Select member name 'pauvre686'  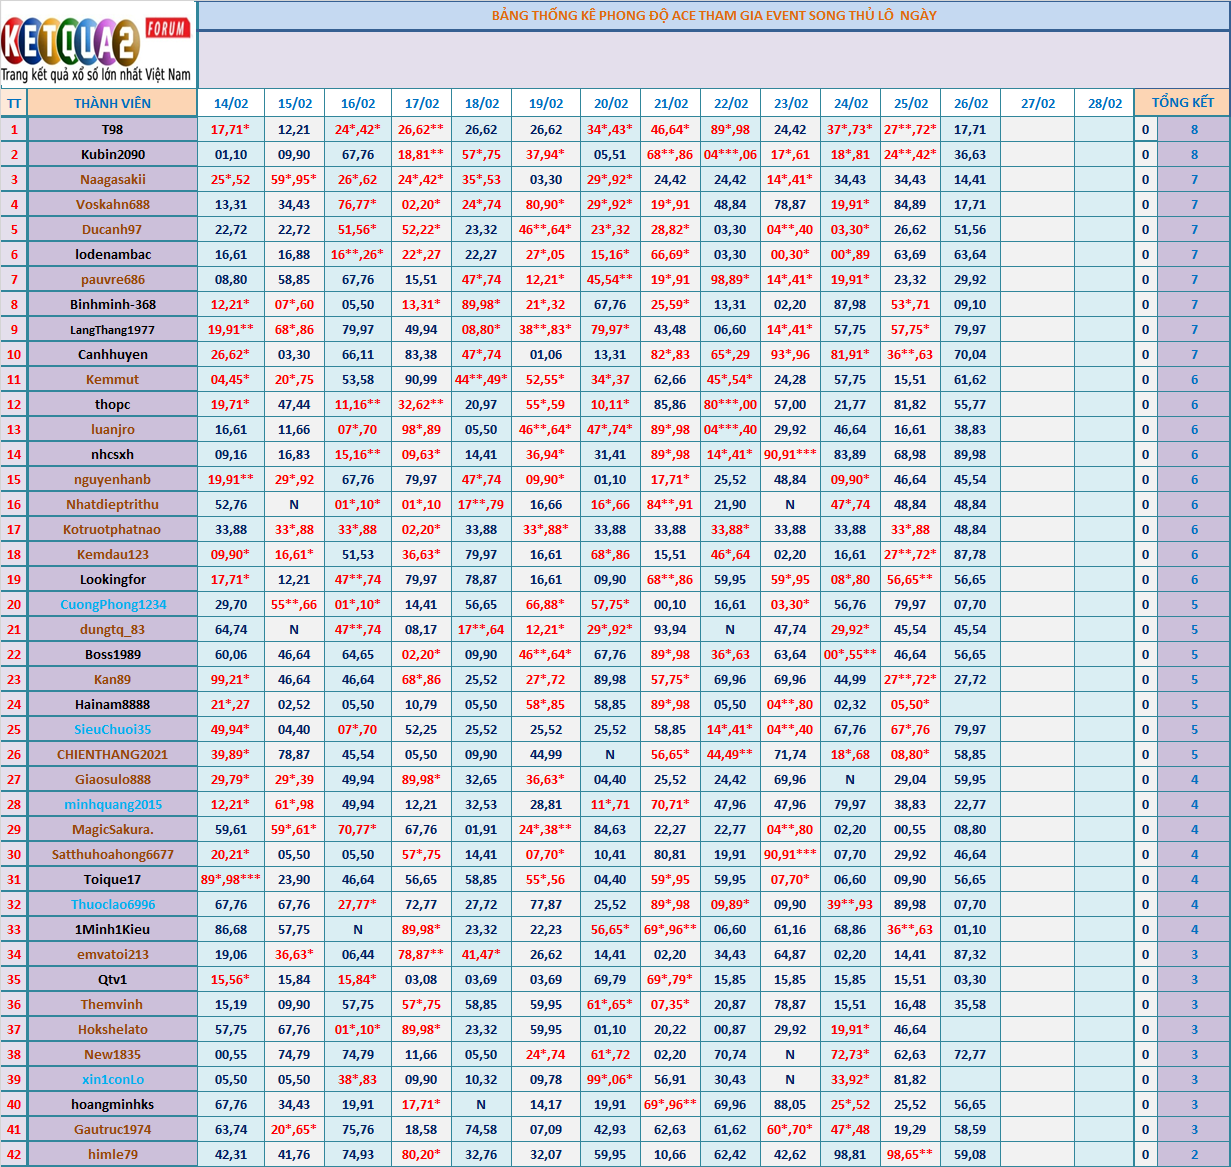(x=112, y=279)
